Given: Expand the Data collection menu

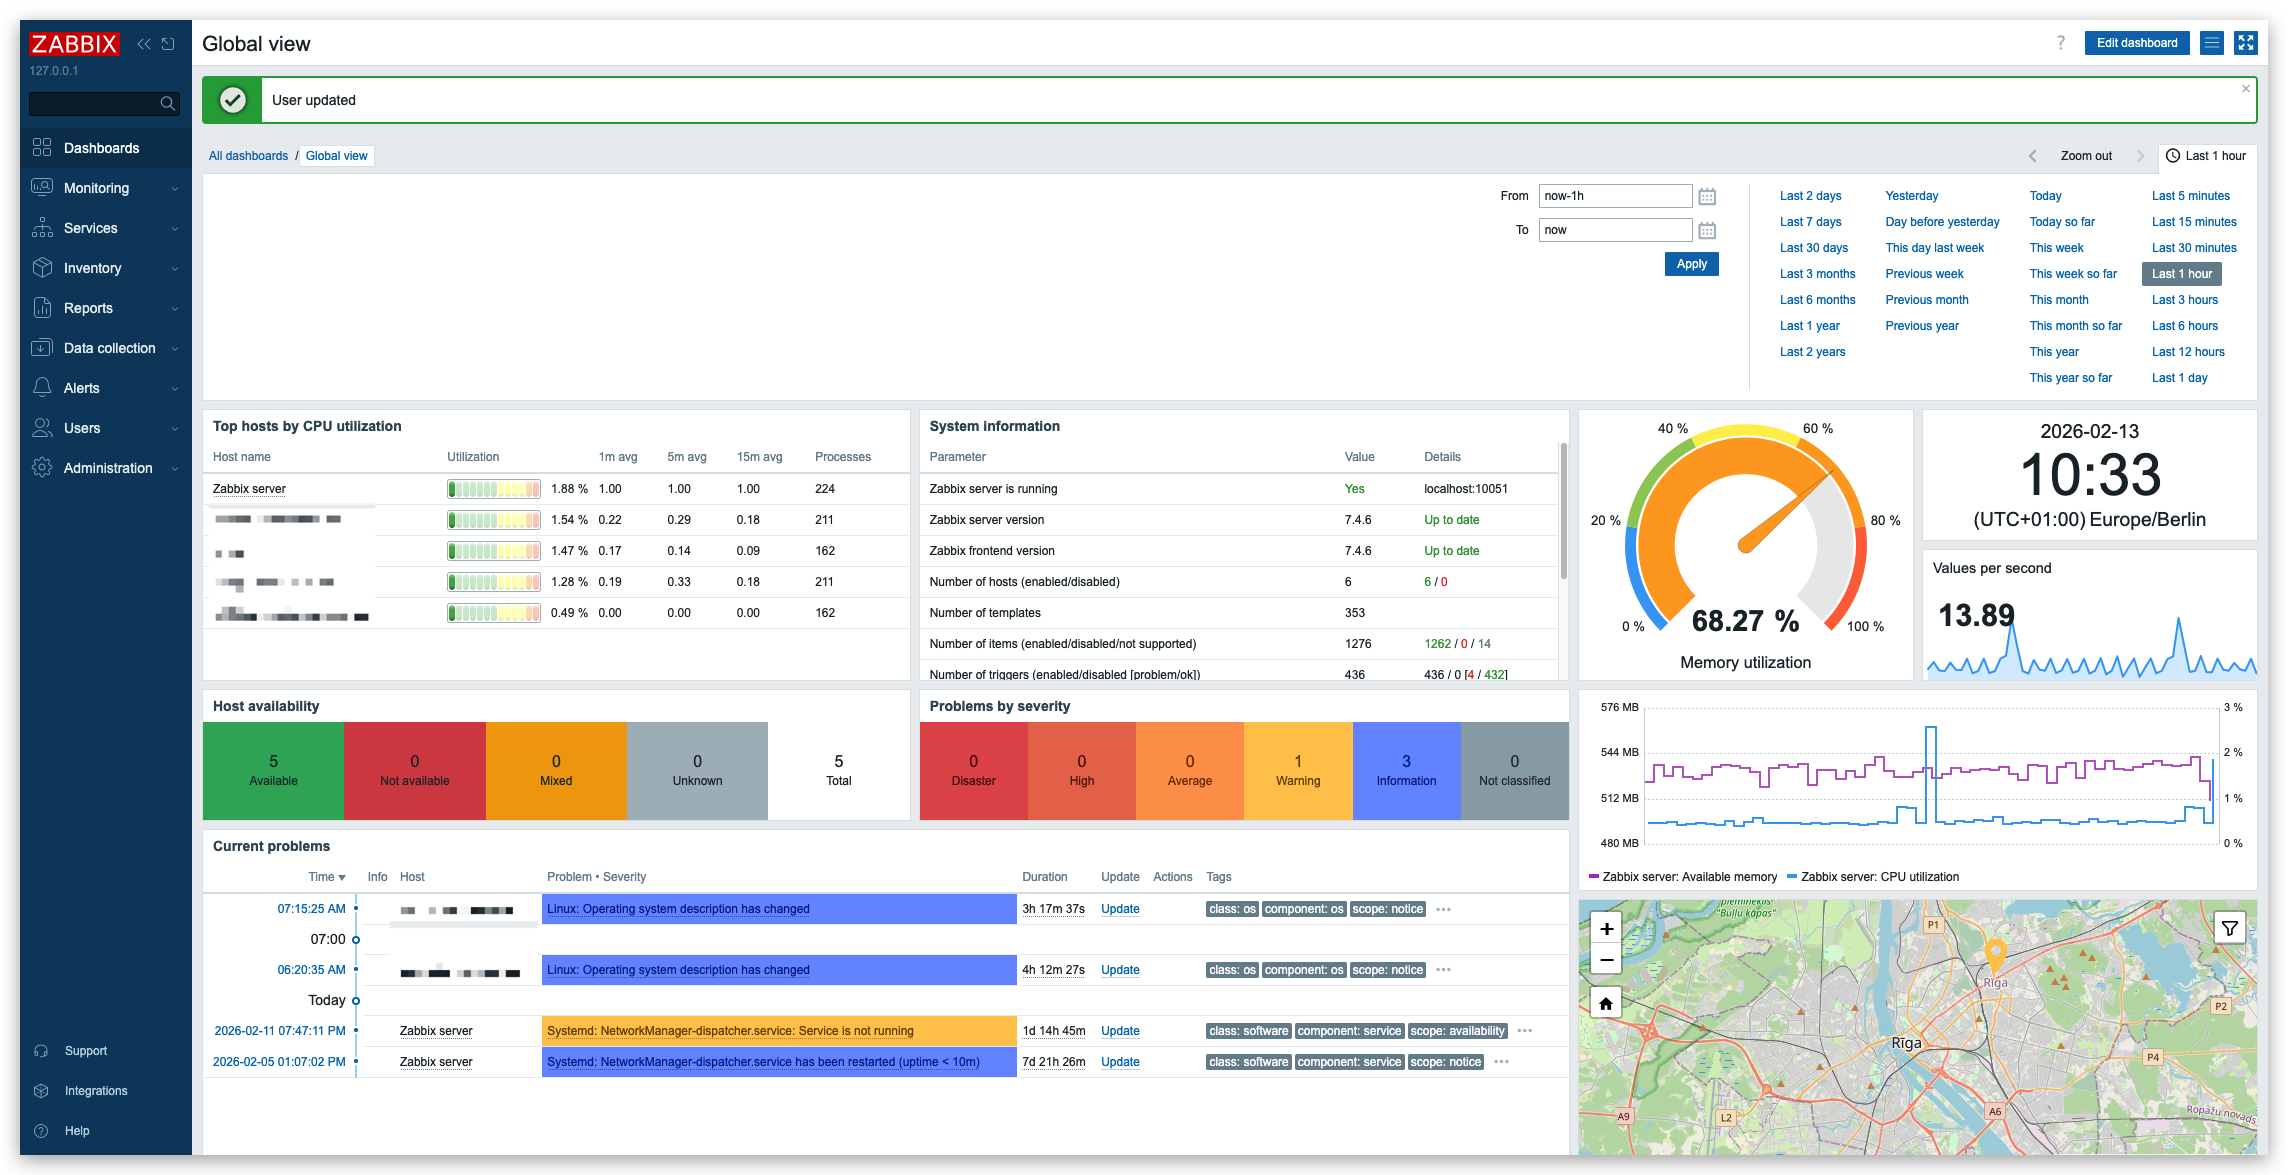Looking at the screenshot, I should click(105, 348).
